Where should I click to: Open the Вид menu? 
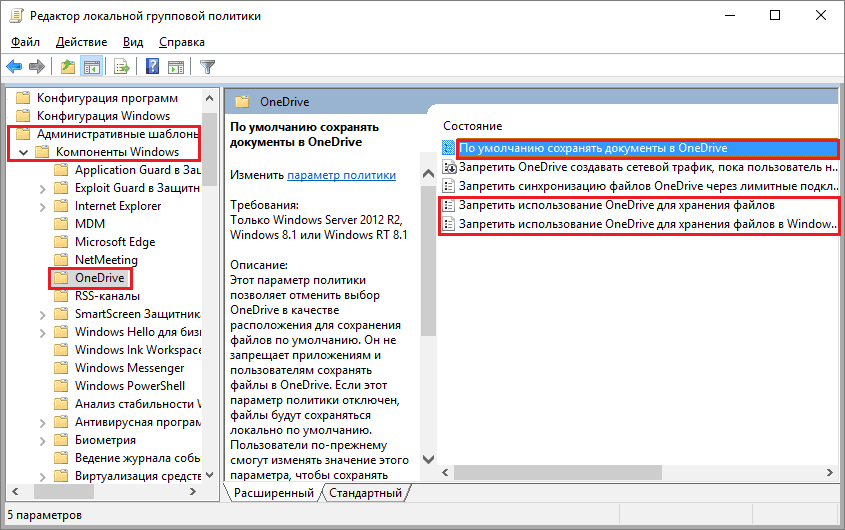pos(133,42)
